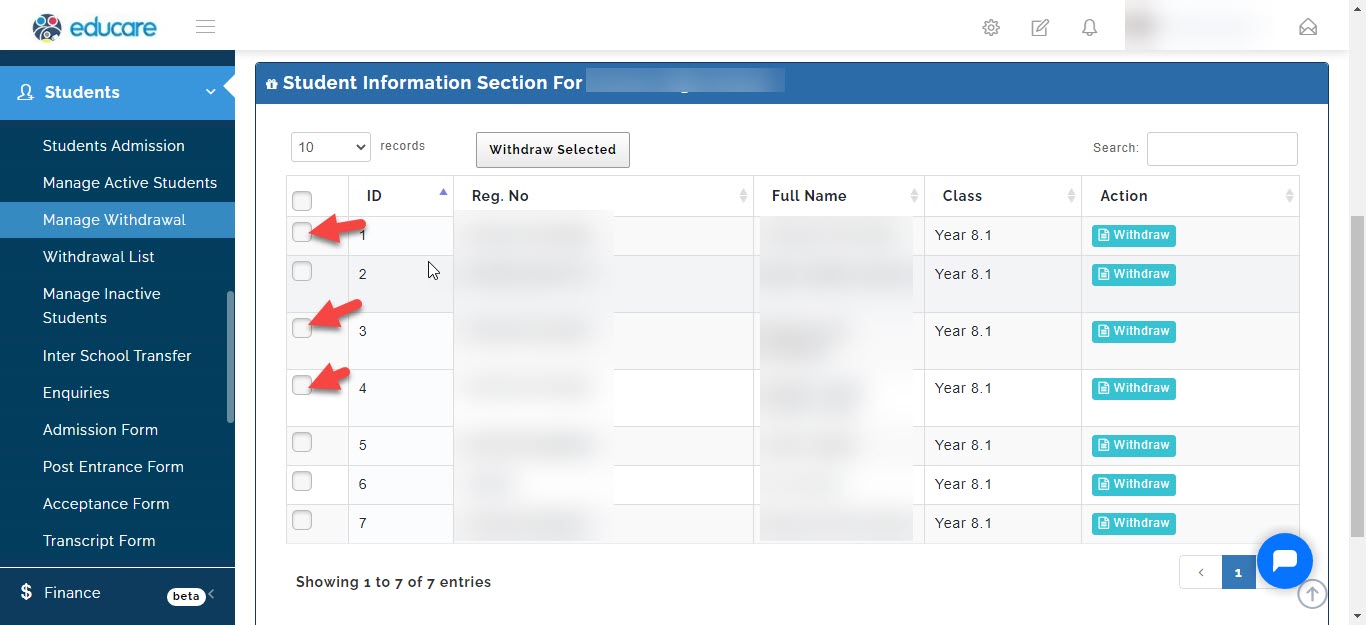Viewport: 1366px width, 625px height.
Task: Collapse the Students menu chevron
Action: click(211, 92)
